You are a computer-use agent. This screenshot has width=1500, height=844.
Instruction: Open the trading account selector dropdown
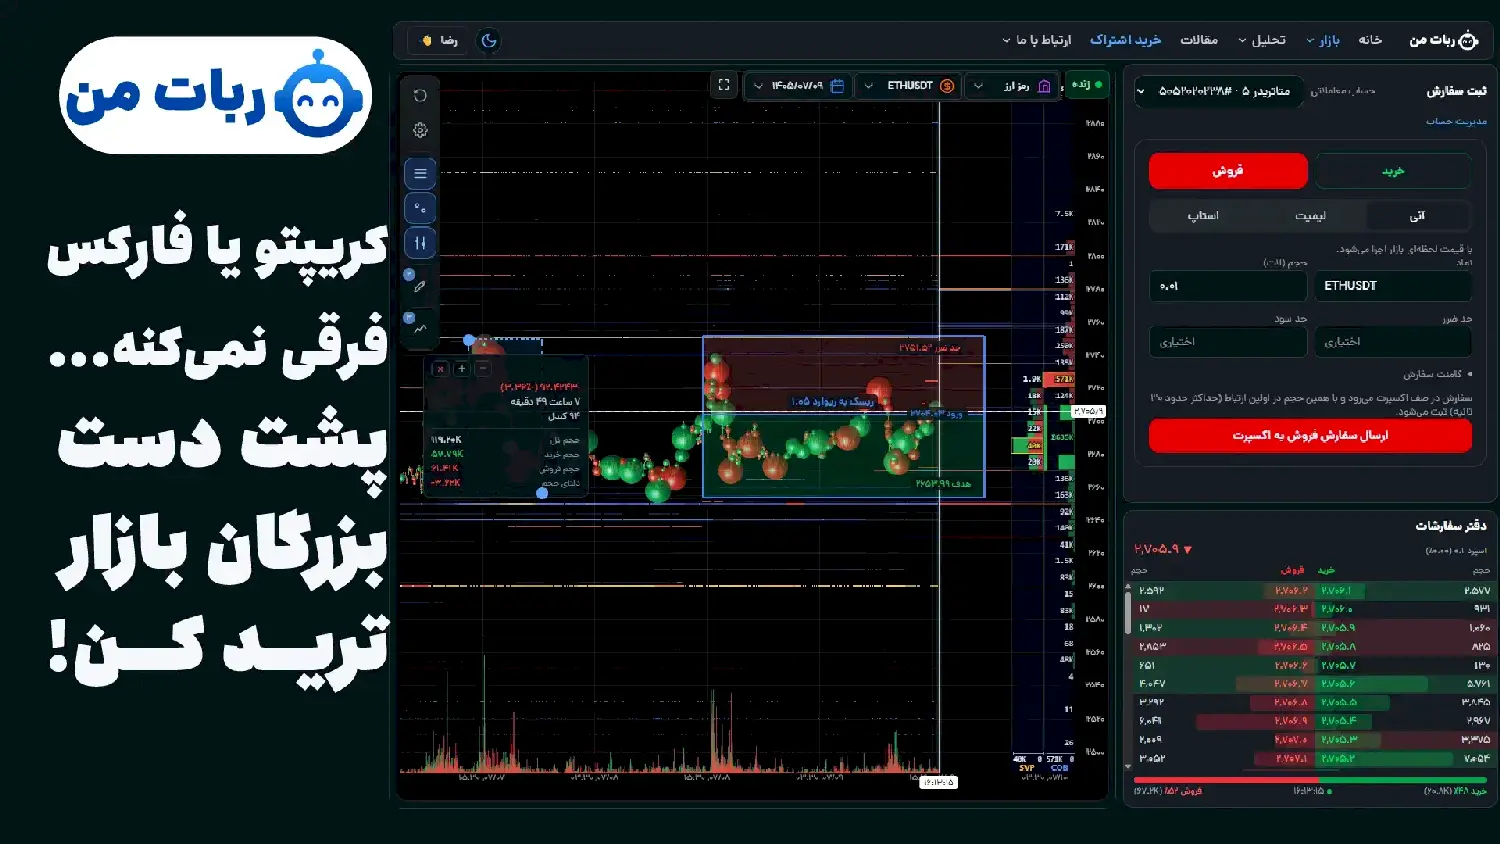coord(1220,91)
